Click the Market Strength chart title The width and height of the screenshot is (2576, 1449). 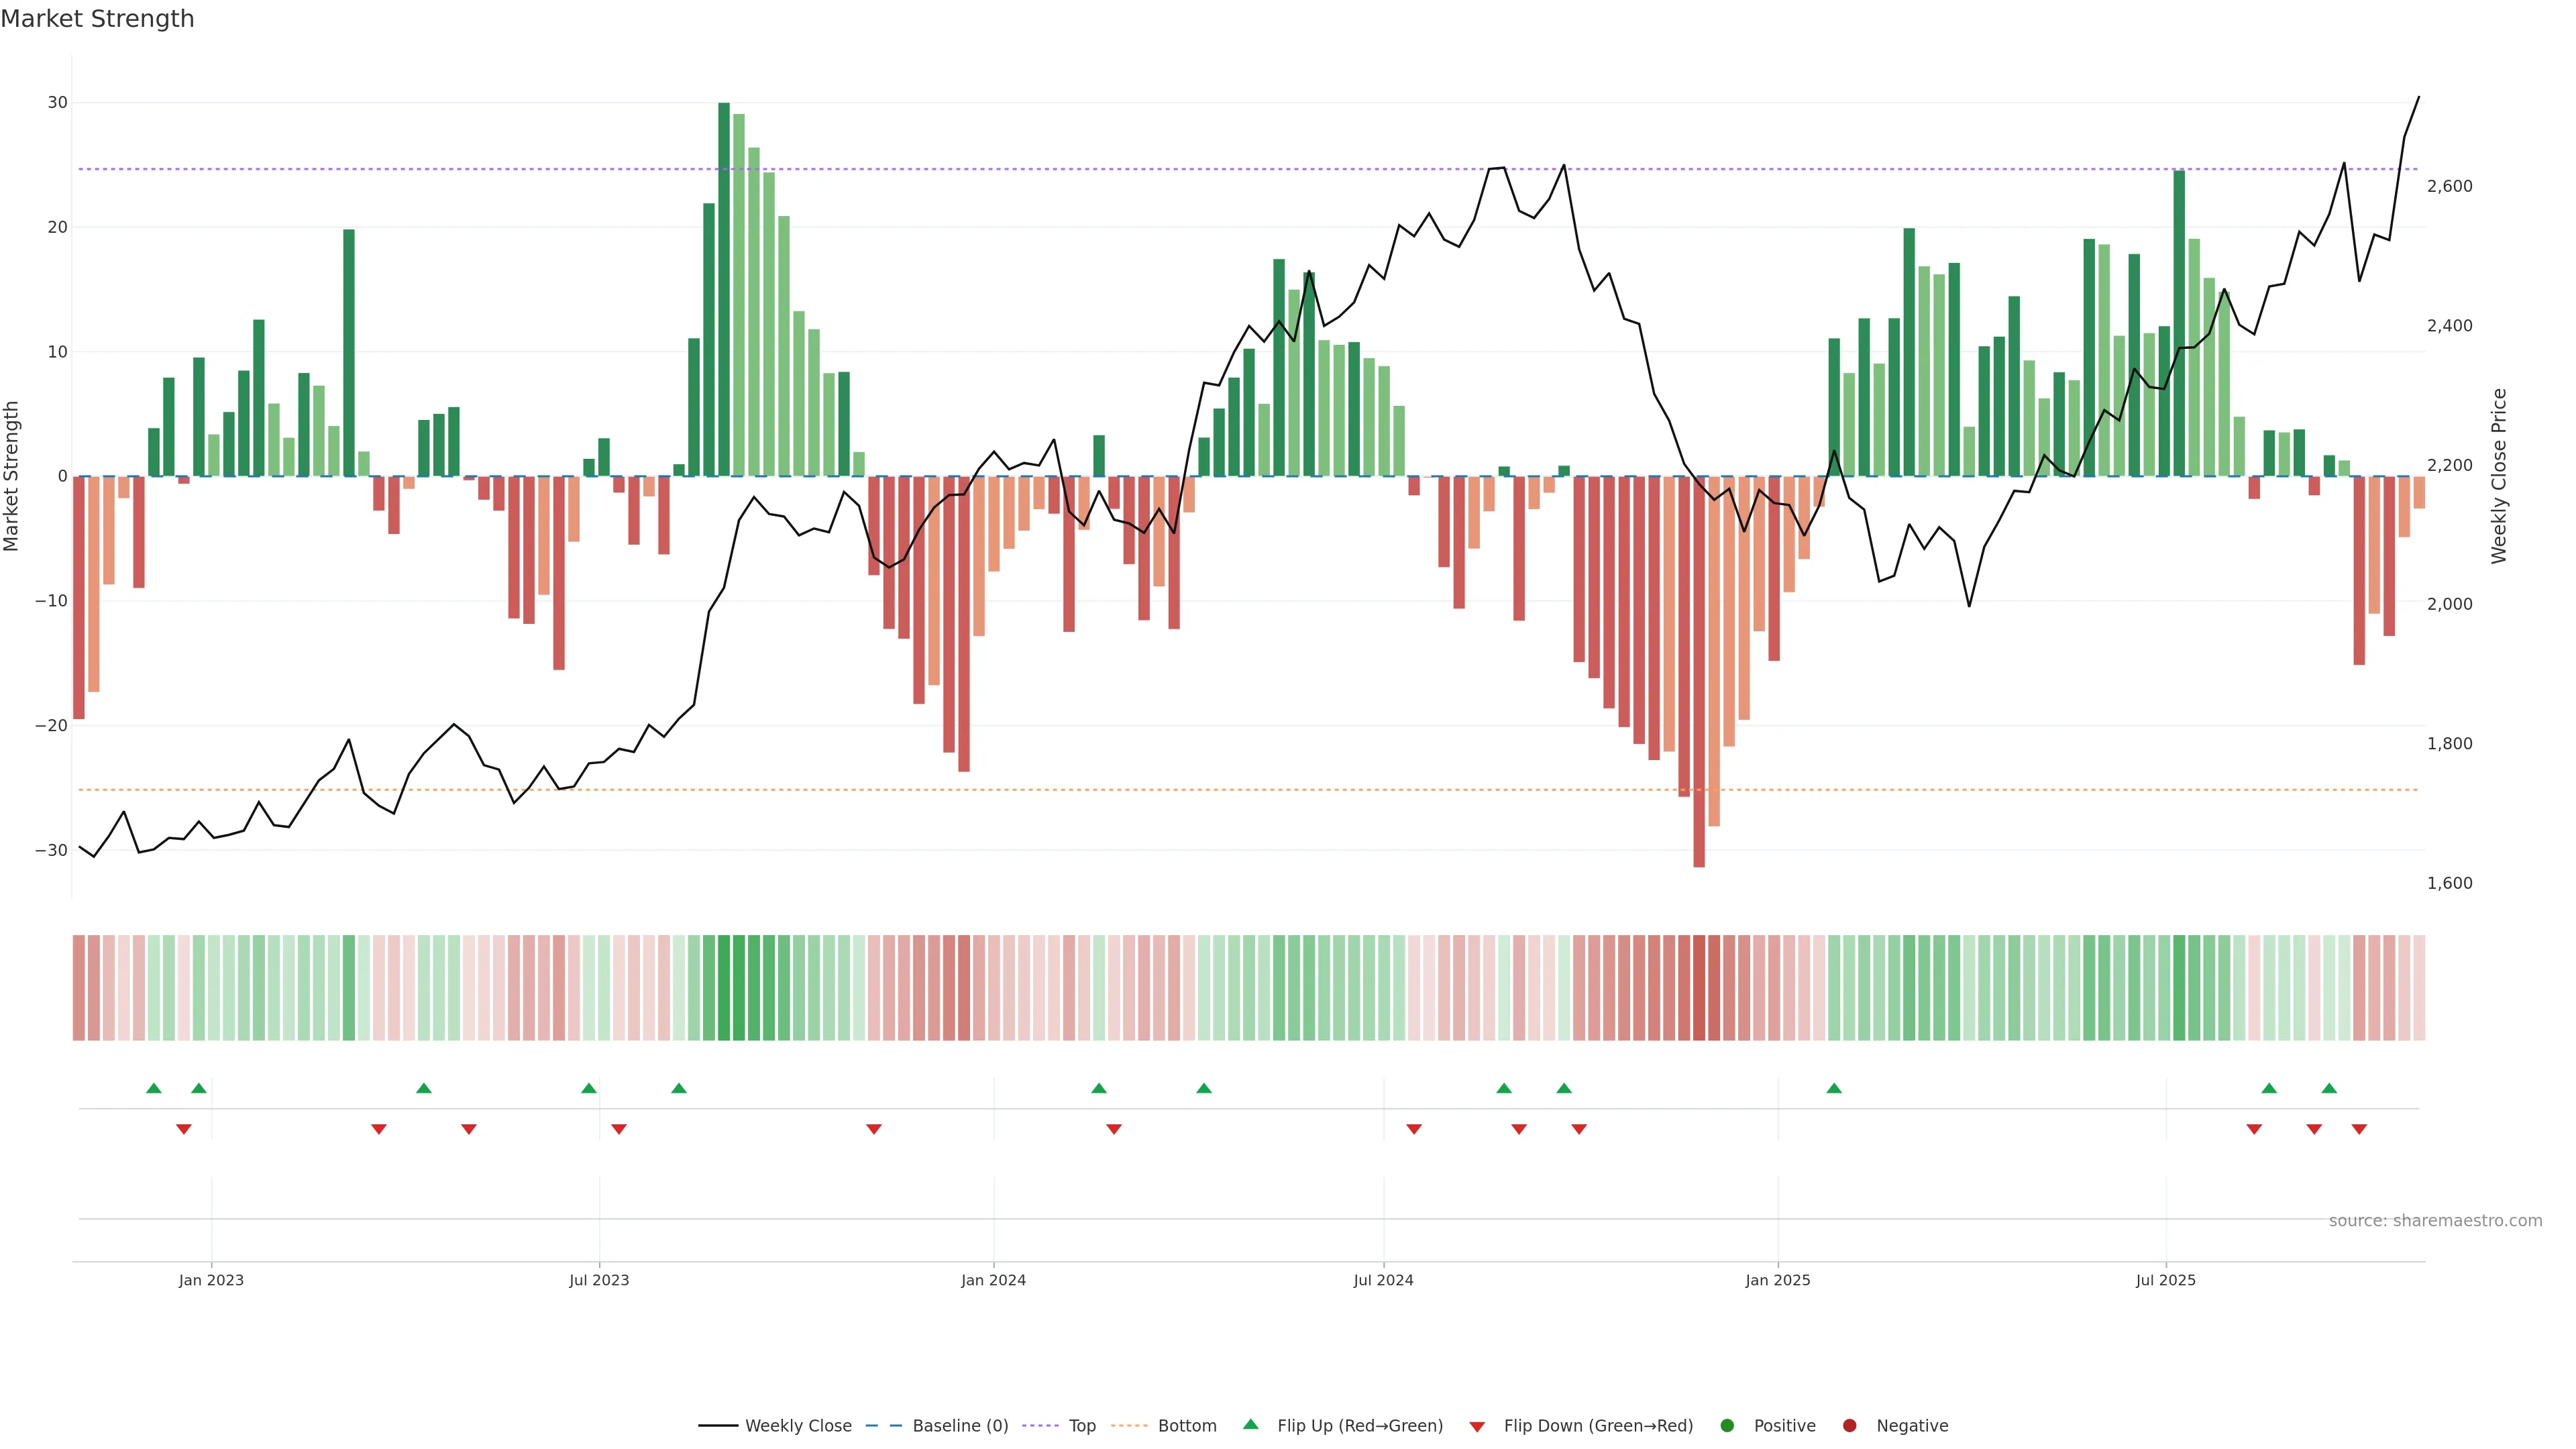pos(97,19)
